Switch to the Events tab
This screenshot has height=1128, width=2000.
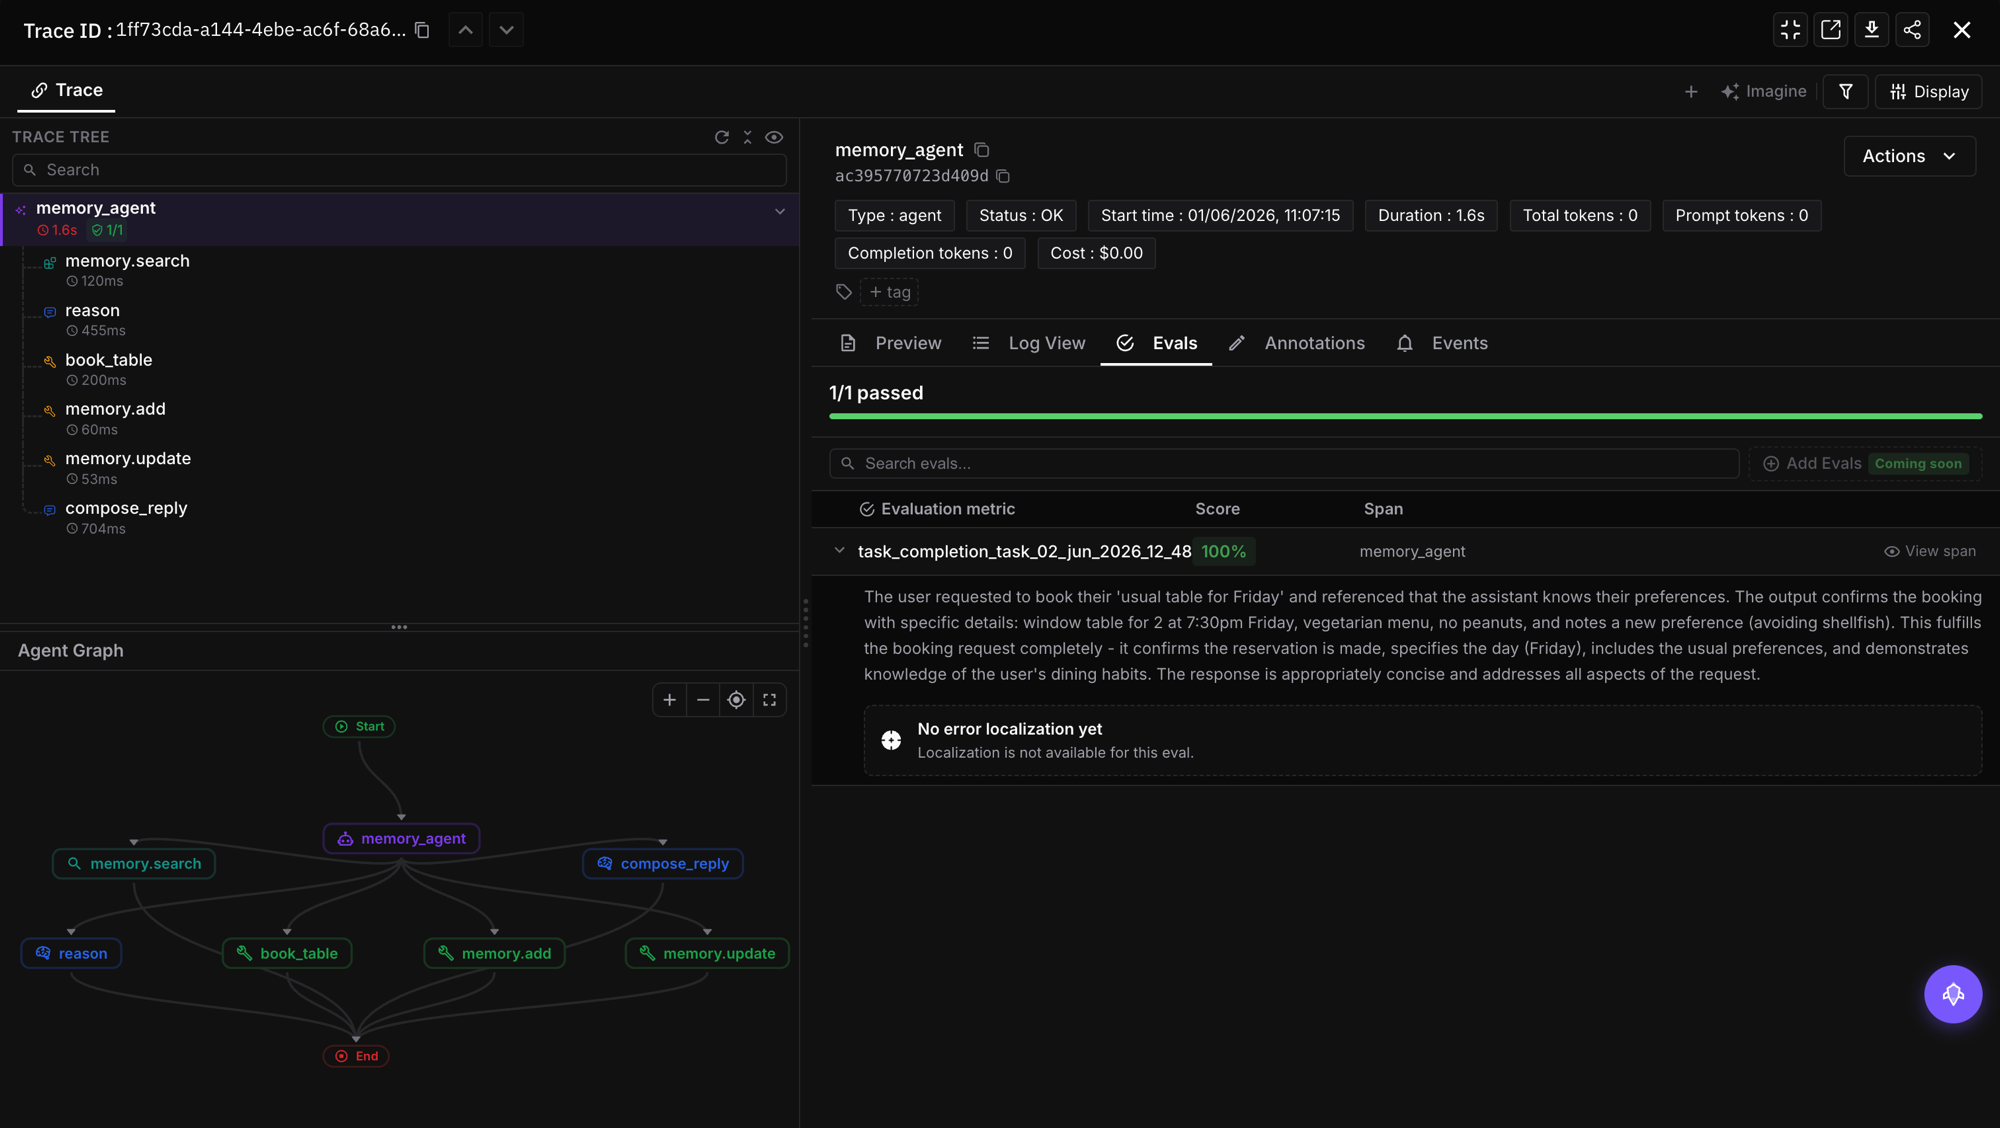pyautogui.click(x=1441, y=343)
